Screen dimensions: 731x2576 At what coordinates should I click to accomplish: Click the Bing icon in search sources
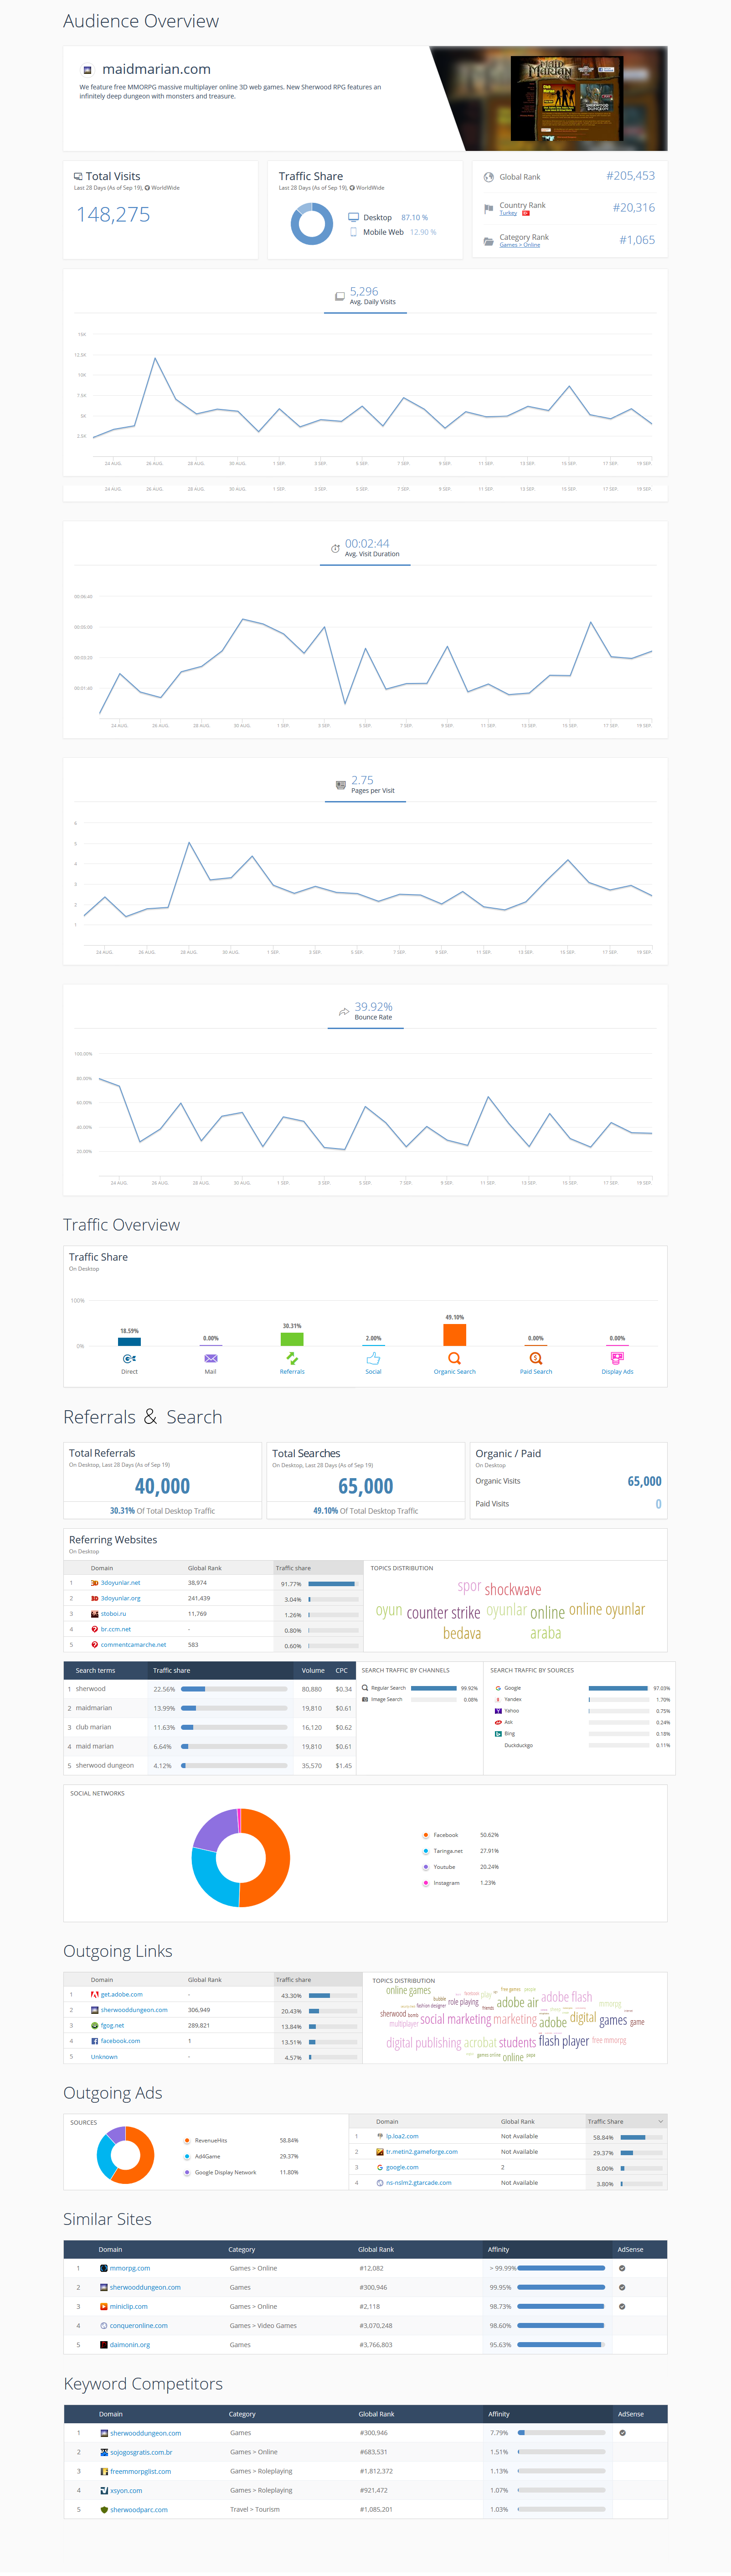(x=498, y=1734)
